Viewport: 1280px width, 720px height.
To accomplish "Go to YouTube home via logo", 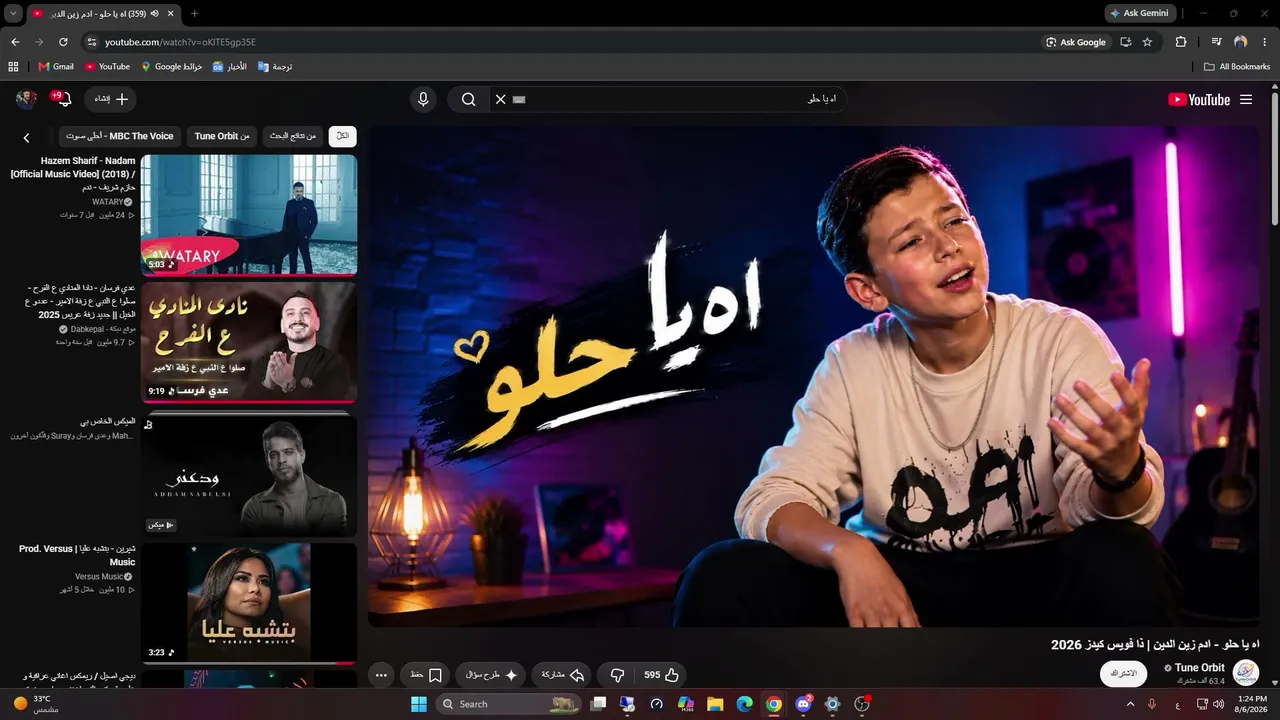I will point(1199,99).
